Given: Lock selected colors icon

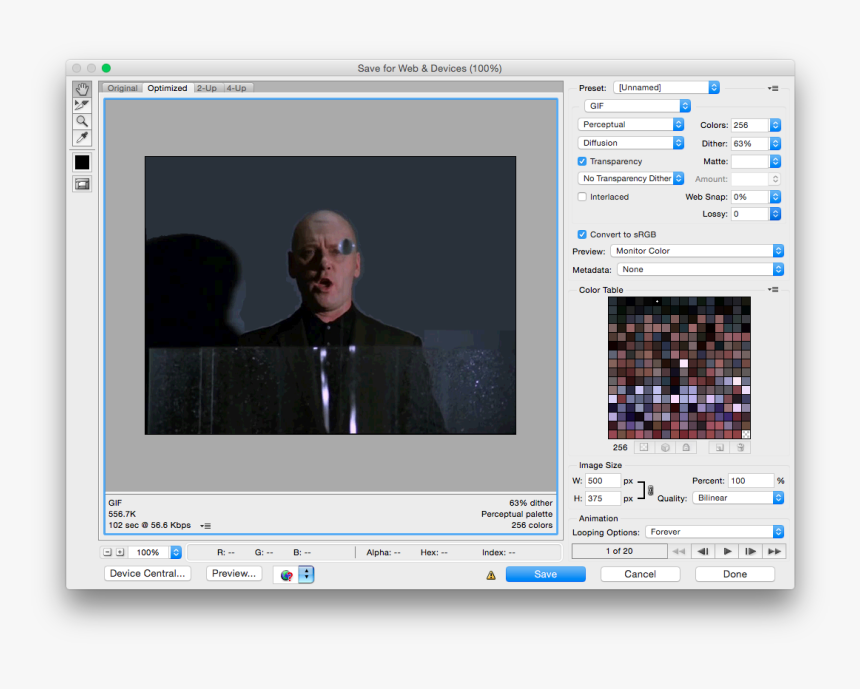Looking at the screenshot, I should pos(686,448).
